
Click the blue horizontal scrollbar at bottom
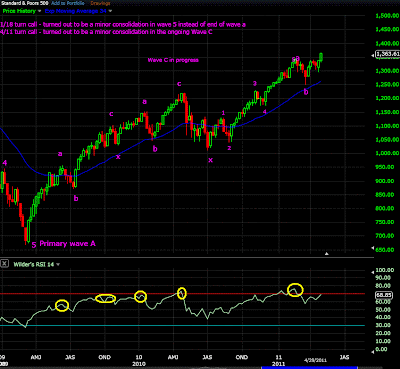coord(309,367)
